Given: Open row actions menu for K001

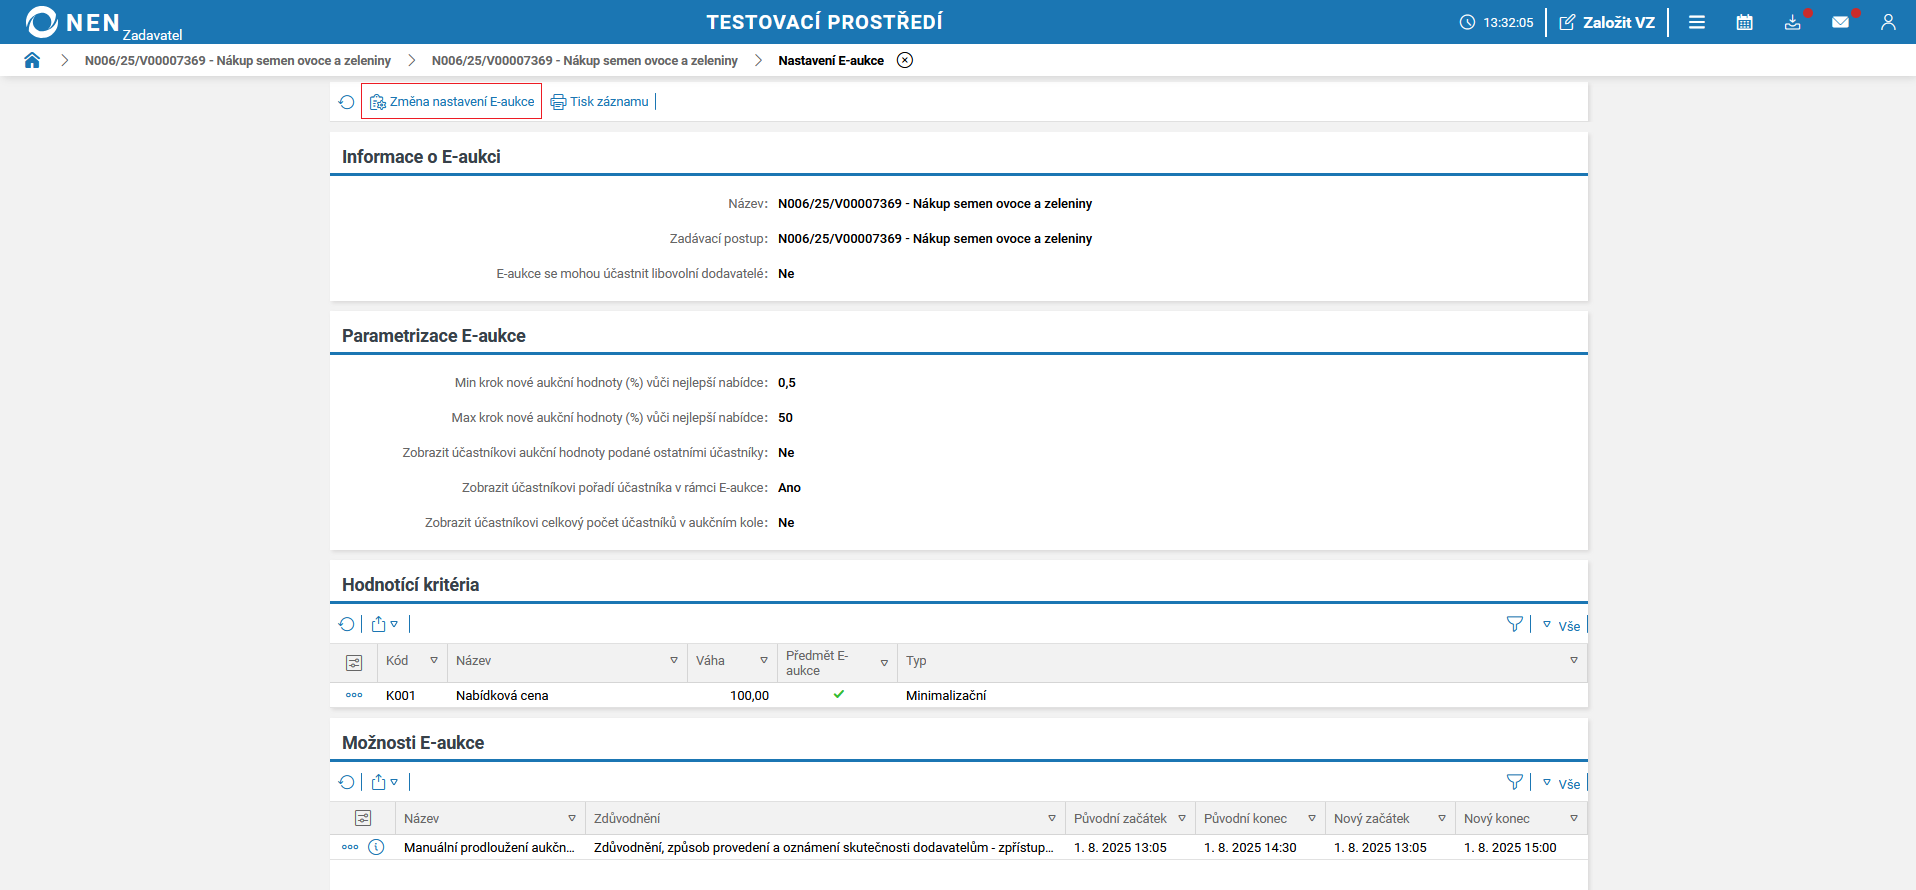Looking at the screenshot, I should 354,695.
